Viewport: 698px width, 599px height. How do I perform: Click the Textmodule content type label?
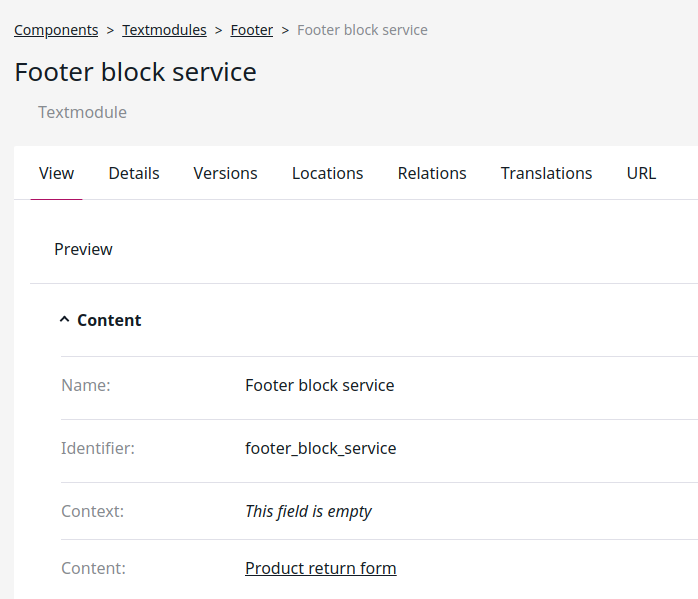pyautogui.click(x=82, y=112)
